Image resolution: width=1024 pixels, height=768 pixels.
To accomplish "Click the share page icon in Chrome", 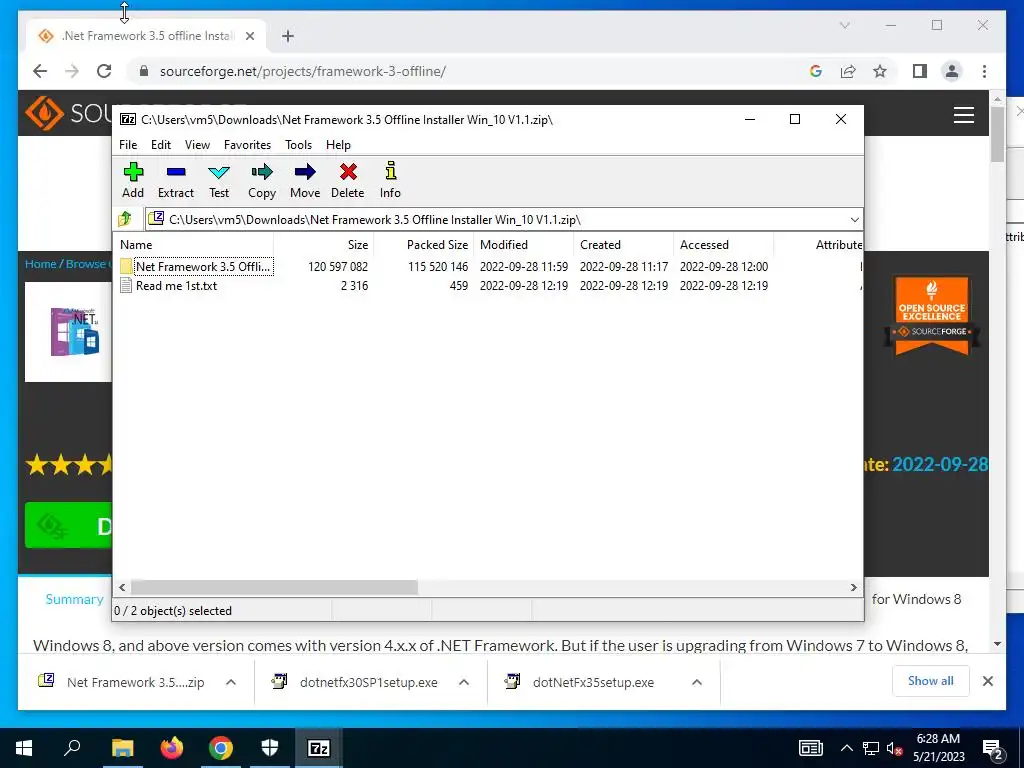I will (848, 71).
